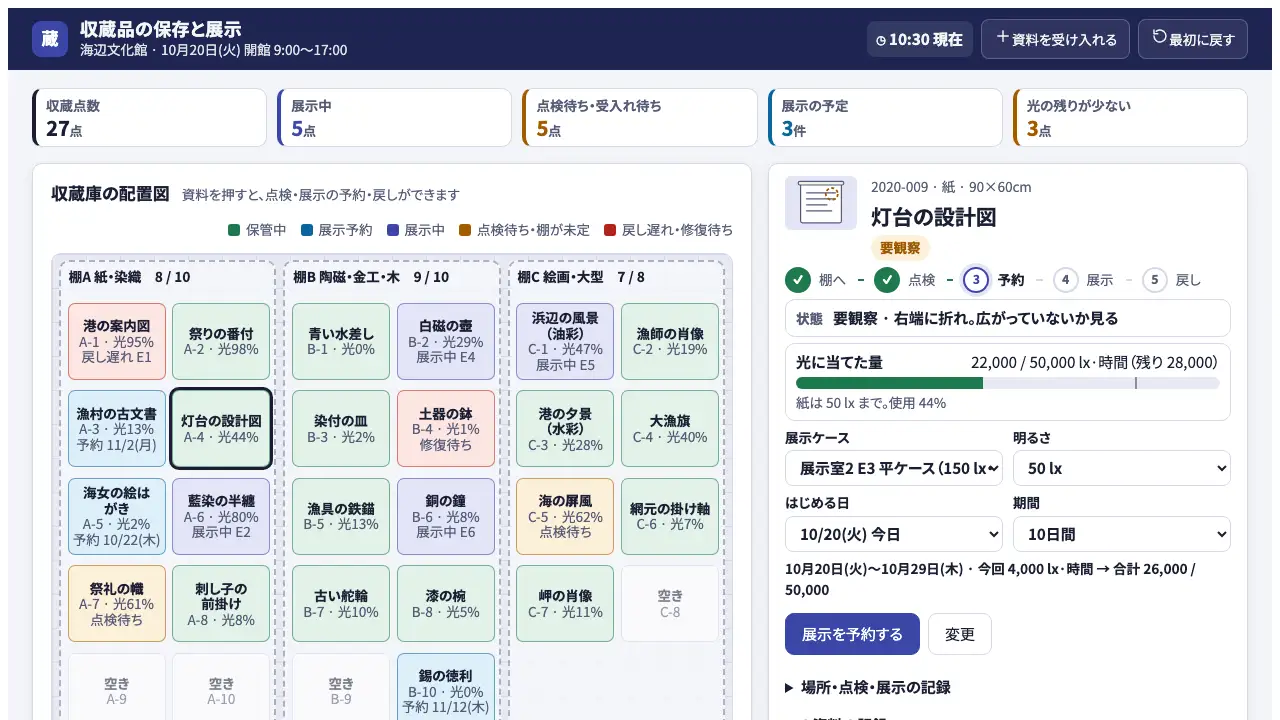Select the 祭りの番付 A-2 item

(x=221, y=341)
